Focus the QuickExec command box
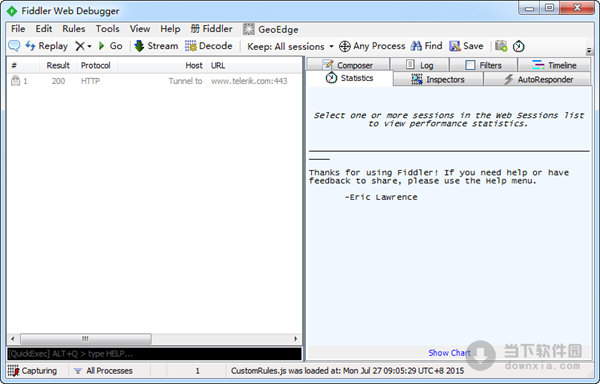 (x=155, y=354)
